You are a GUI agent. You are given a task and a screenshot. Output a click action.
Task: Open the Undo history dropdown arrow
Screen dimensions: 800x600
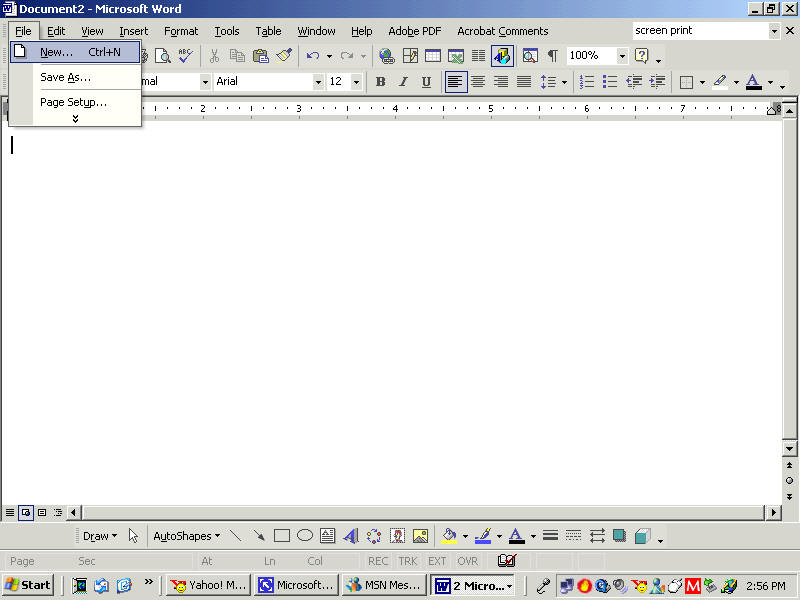[x=330, y=56]
